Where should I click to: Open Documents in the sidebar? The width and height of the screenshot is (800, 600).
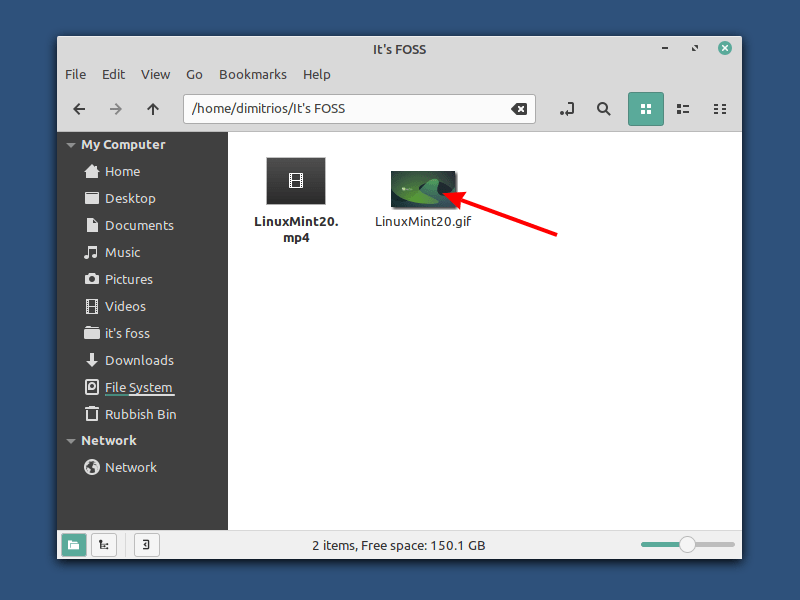[142, 226]
